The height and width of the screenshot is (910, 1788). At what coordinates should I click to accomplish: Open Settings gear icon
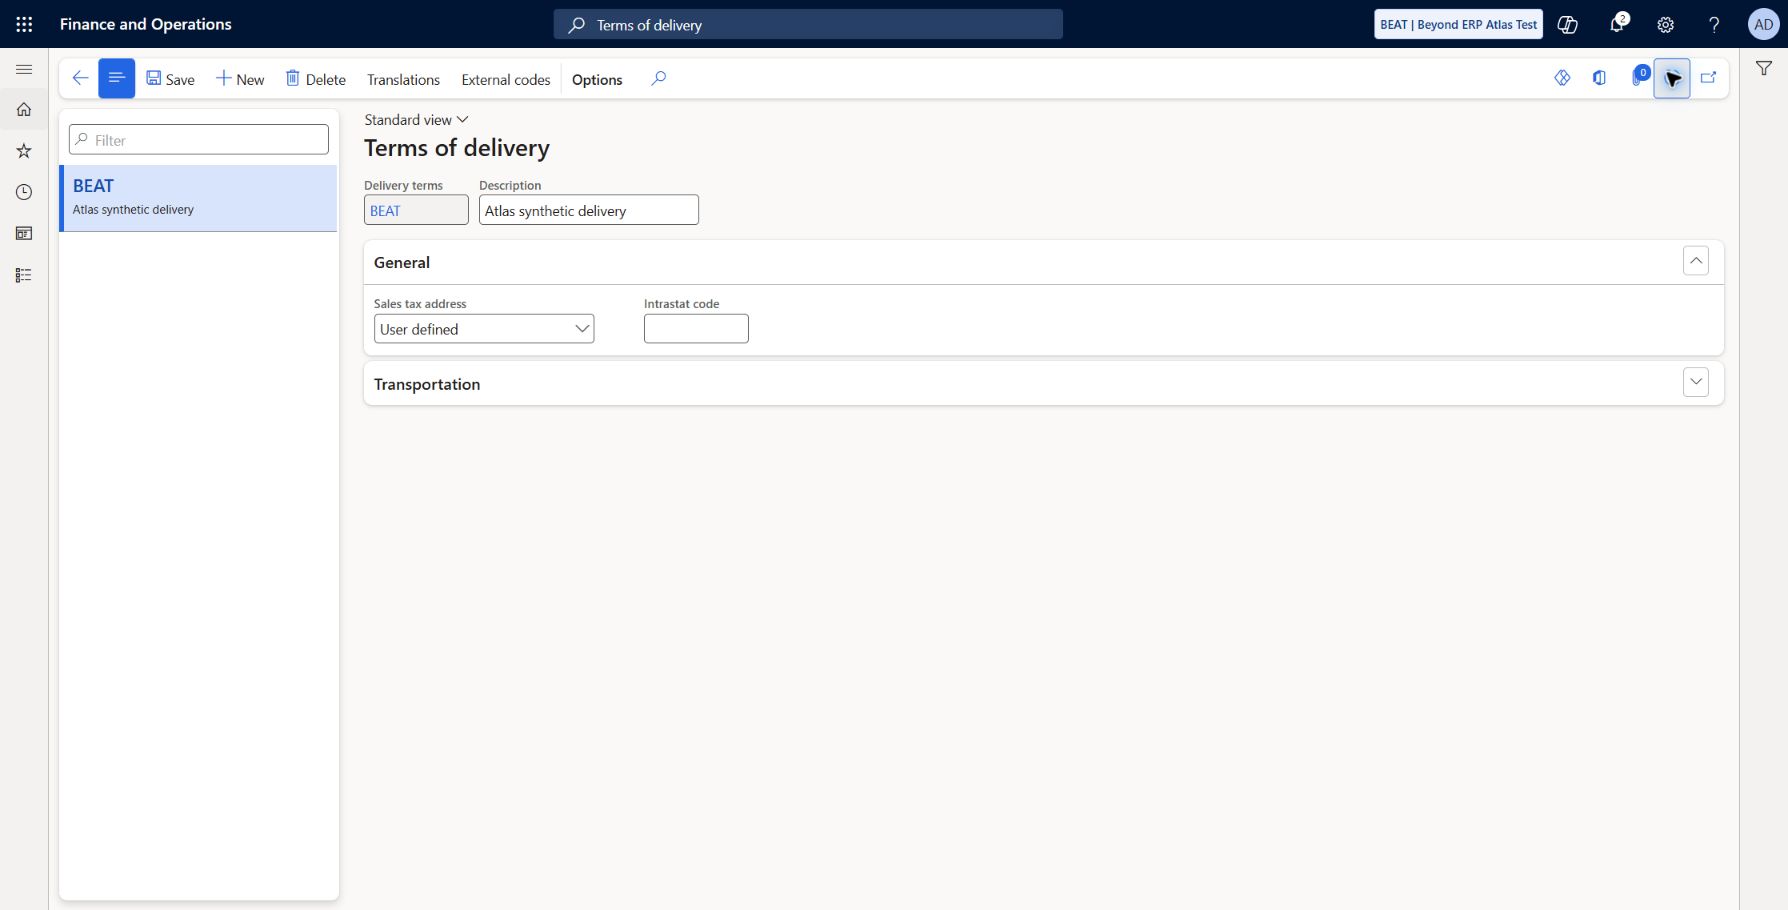click(1665, 24)
